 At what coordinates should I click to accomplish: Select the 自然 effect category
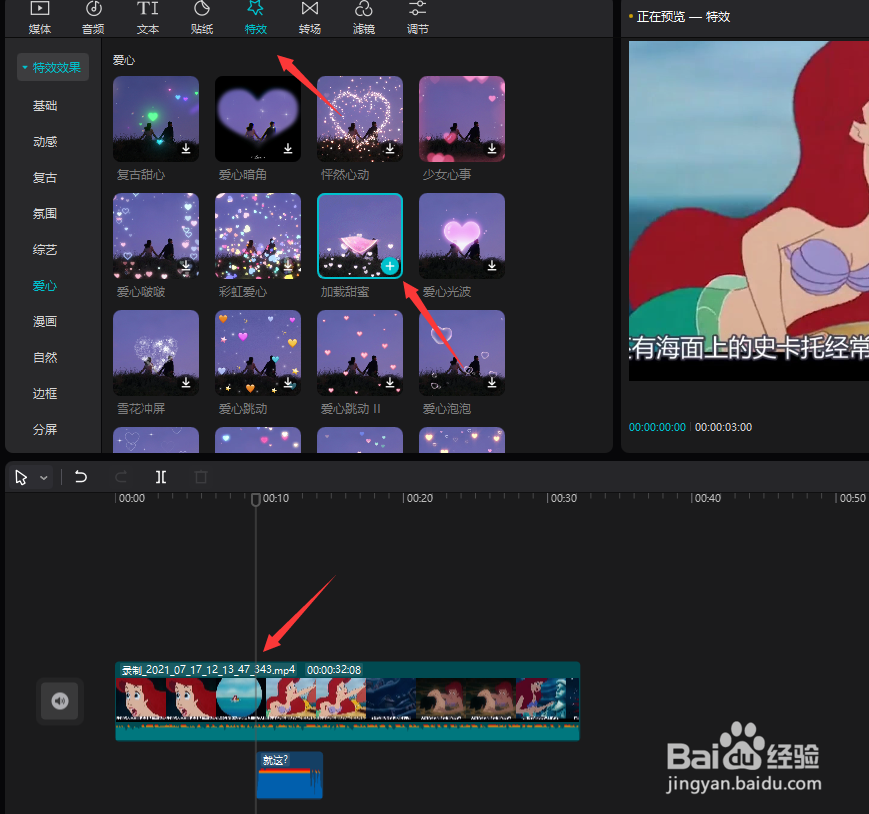(x=45, y=358)
